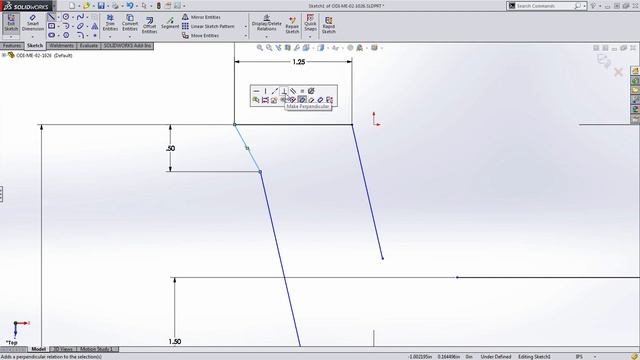Select the Arc sketch tool
Viewport: 640px width, 360px height.
pos(66,26)
